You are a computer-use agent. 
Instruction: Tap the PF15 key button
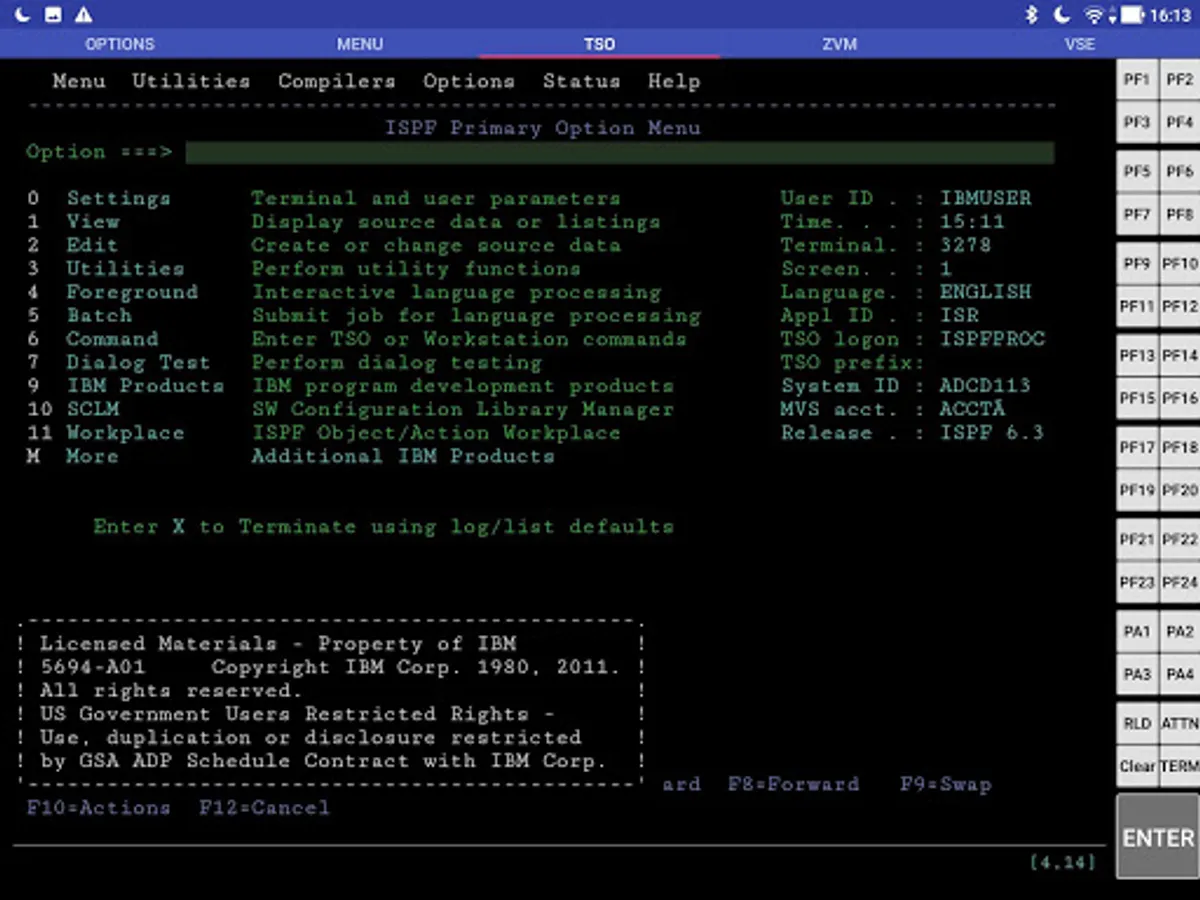[x=1137, y=399]
